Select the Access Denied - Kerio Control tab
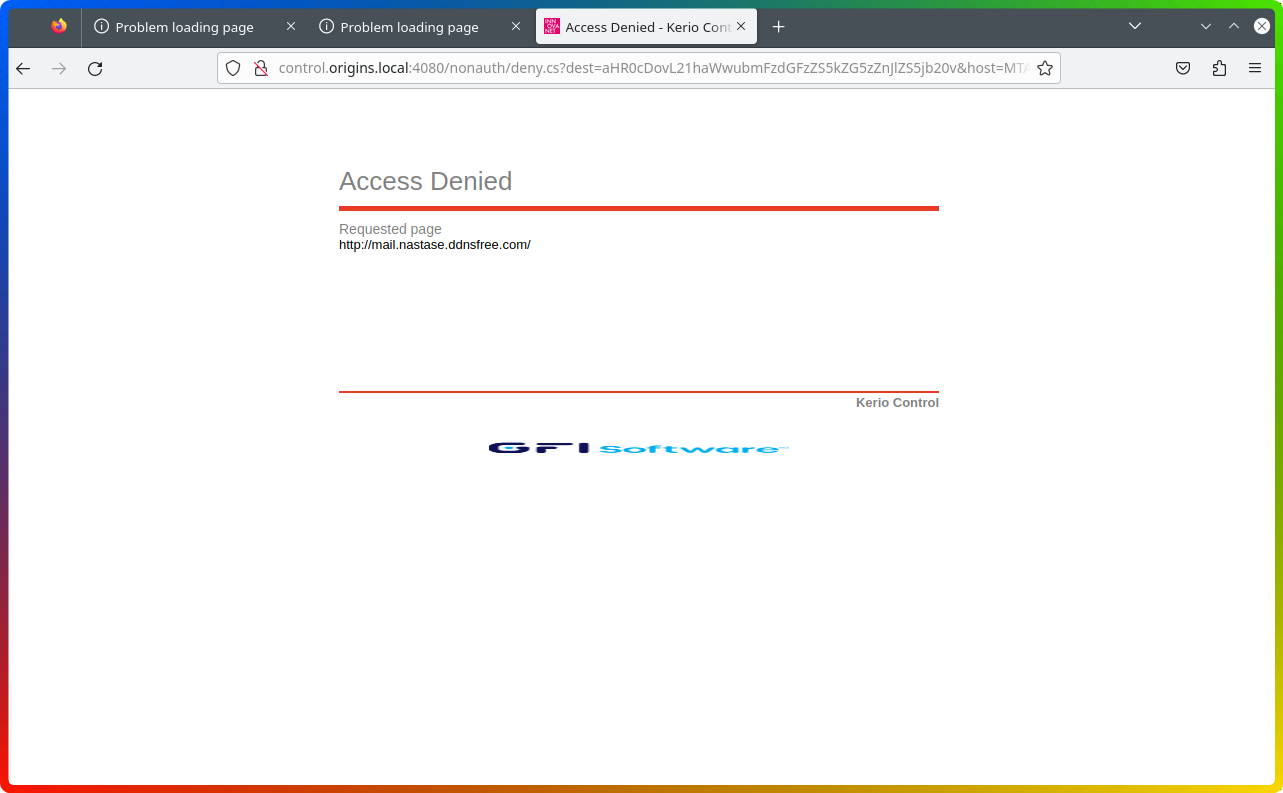Screen dimensions: 1283x793 tap(638, 27)
